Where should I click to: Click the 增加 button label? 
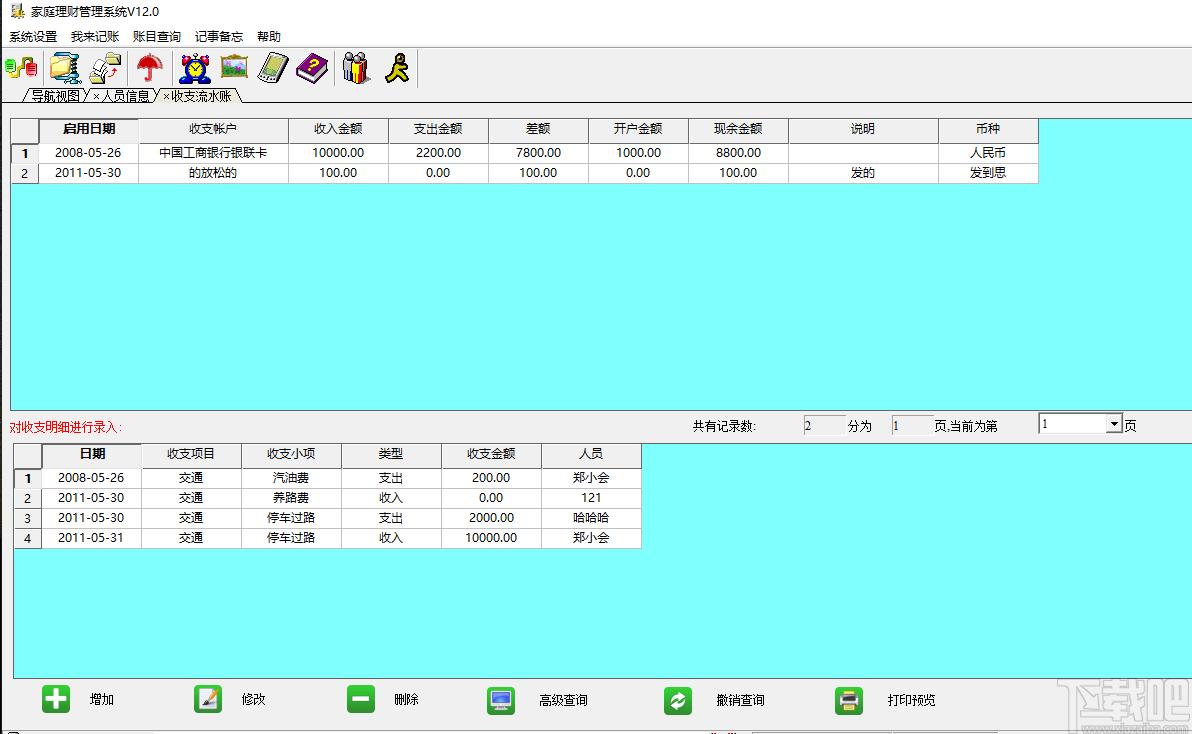(102, 699)
